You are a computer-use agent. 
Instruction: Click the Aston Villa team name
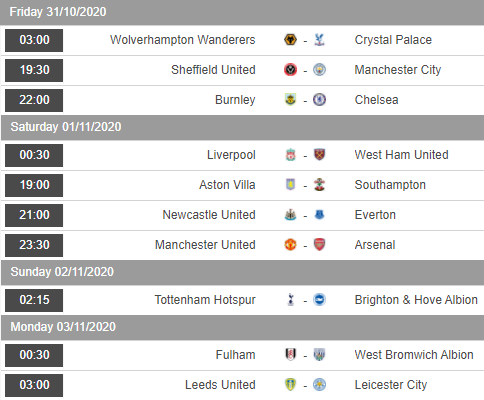point(227,185)
